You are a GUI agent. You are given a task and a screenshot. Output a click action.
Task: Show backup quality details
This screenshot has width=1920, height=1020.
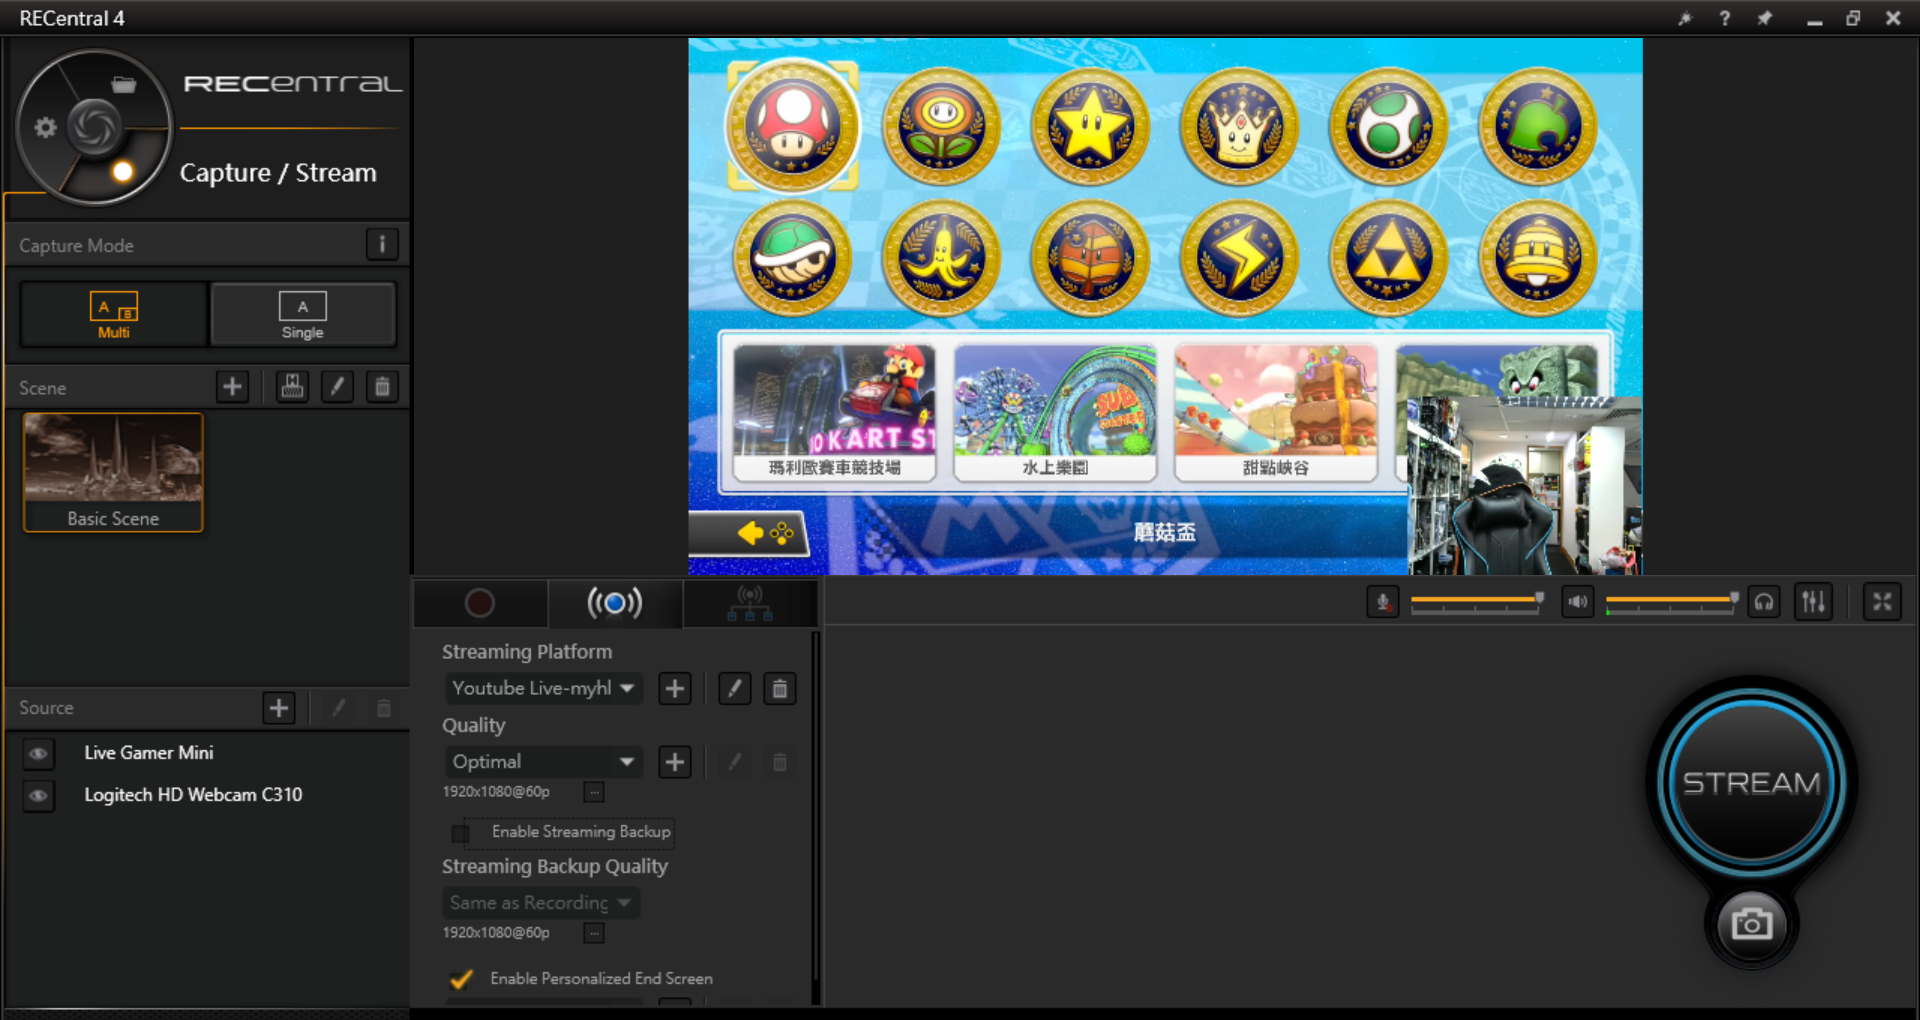coord(594,933)
